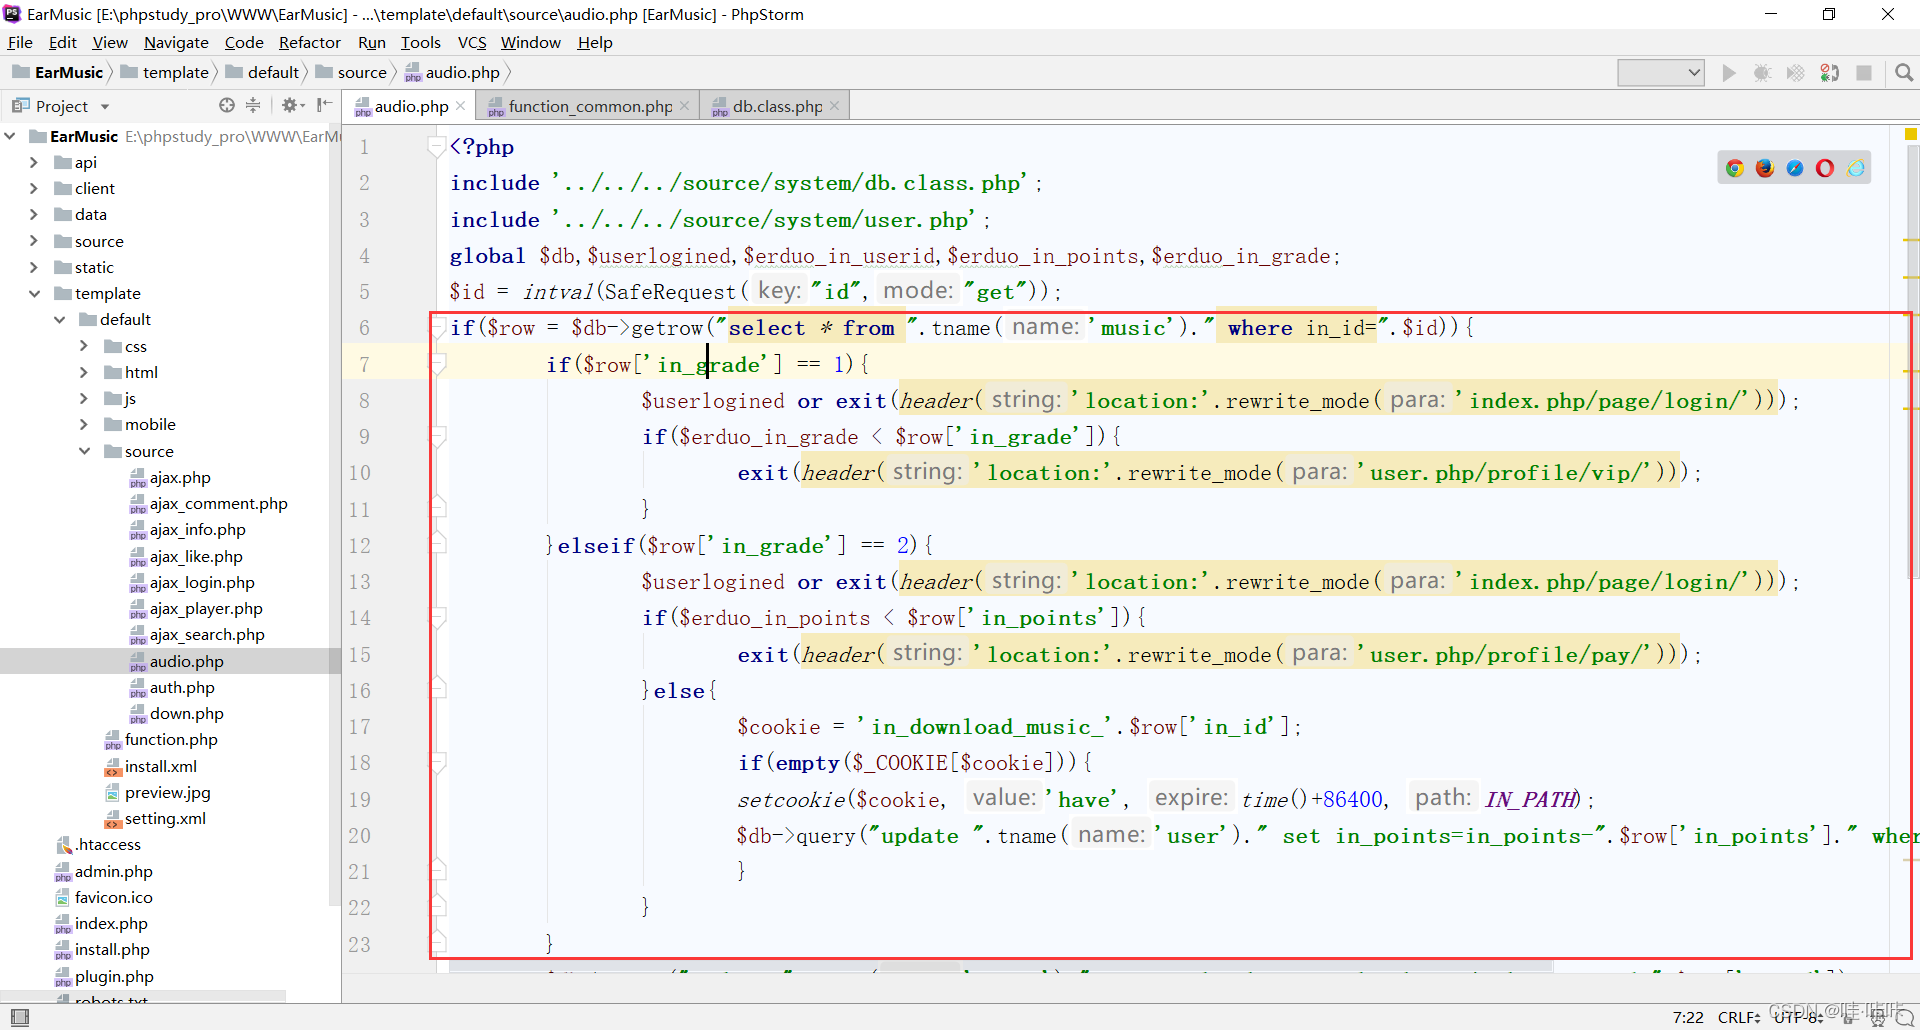This screenshot has height=1030, width=1920.
Task: Collapse the template folder
Action: pyautogui.click(x=34, y=293)
